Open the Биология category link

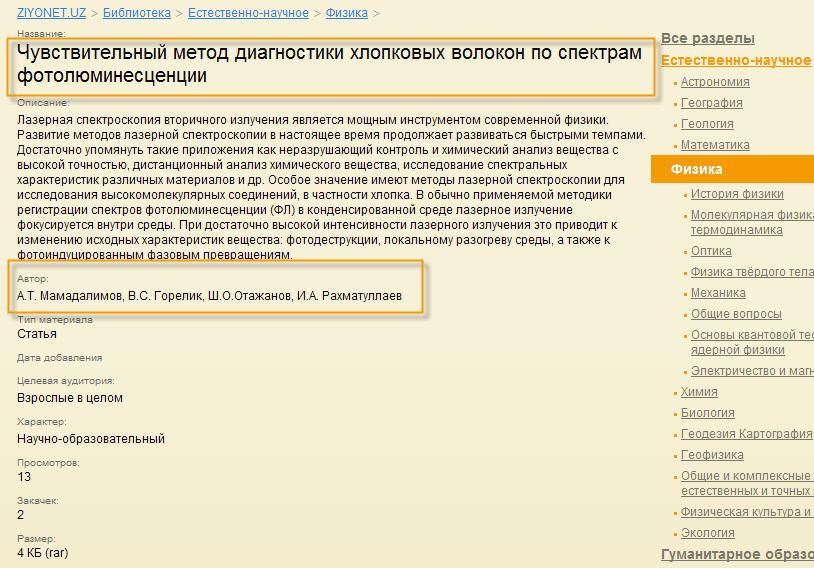[x=707, y=413]
